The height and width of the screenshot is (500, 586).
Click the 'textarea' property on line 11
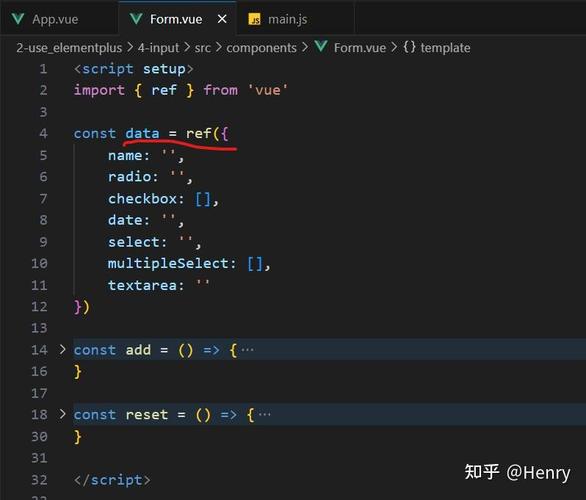(x=142, y=286)
